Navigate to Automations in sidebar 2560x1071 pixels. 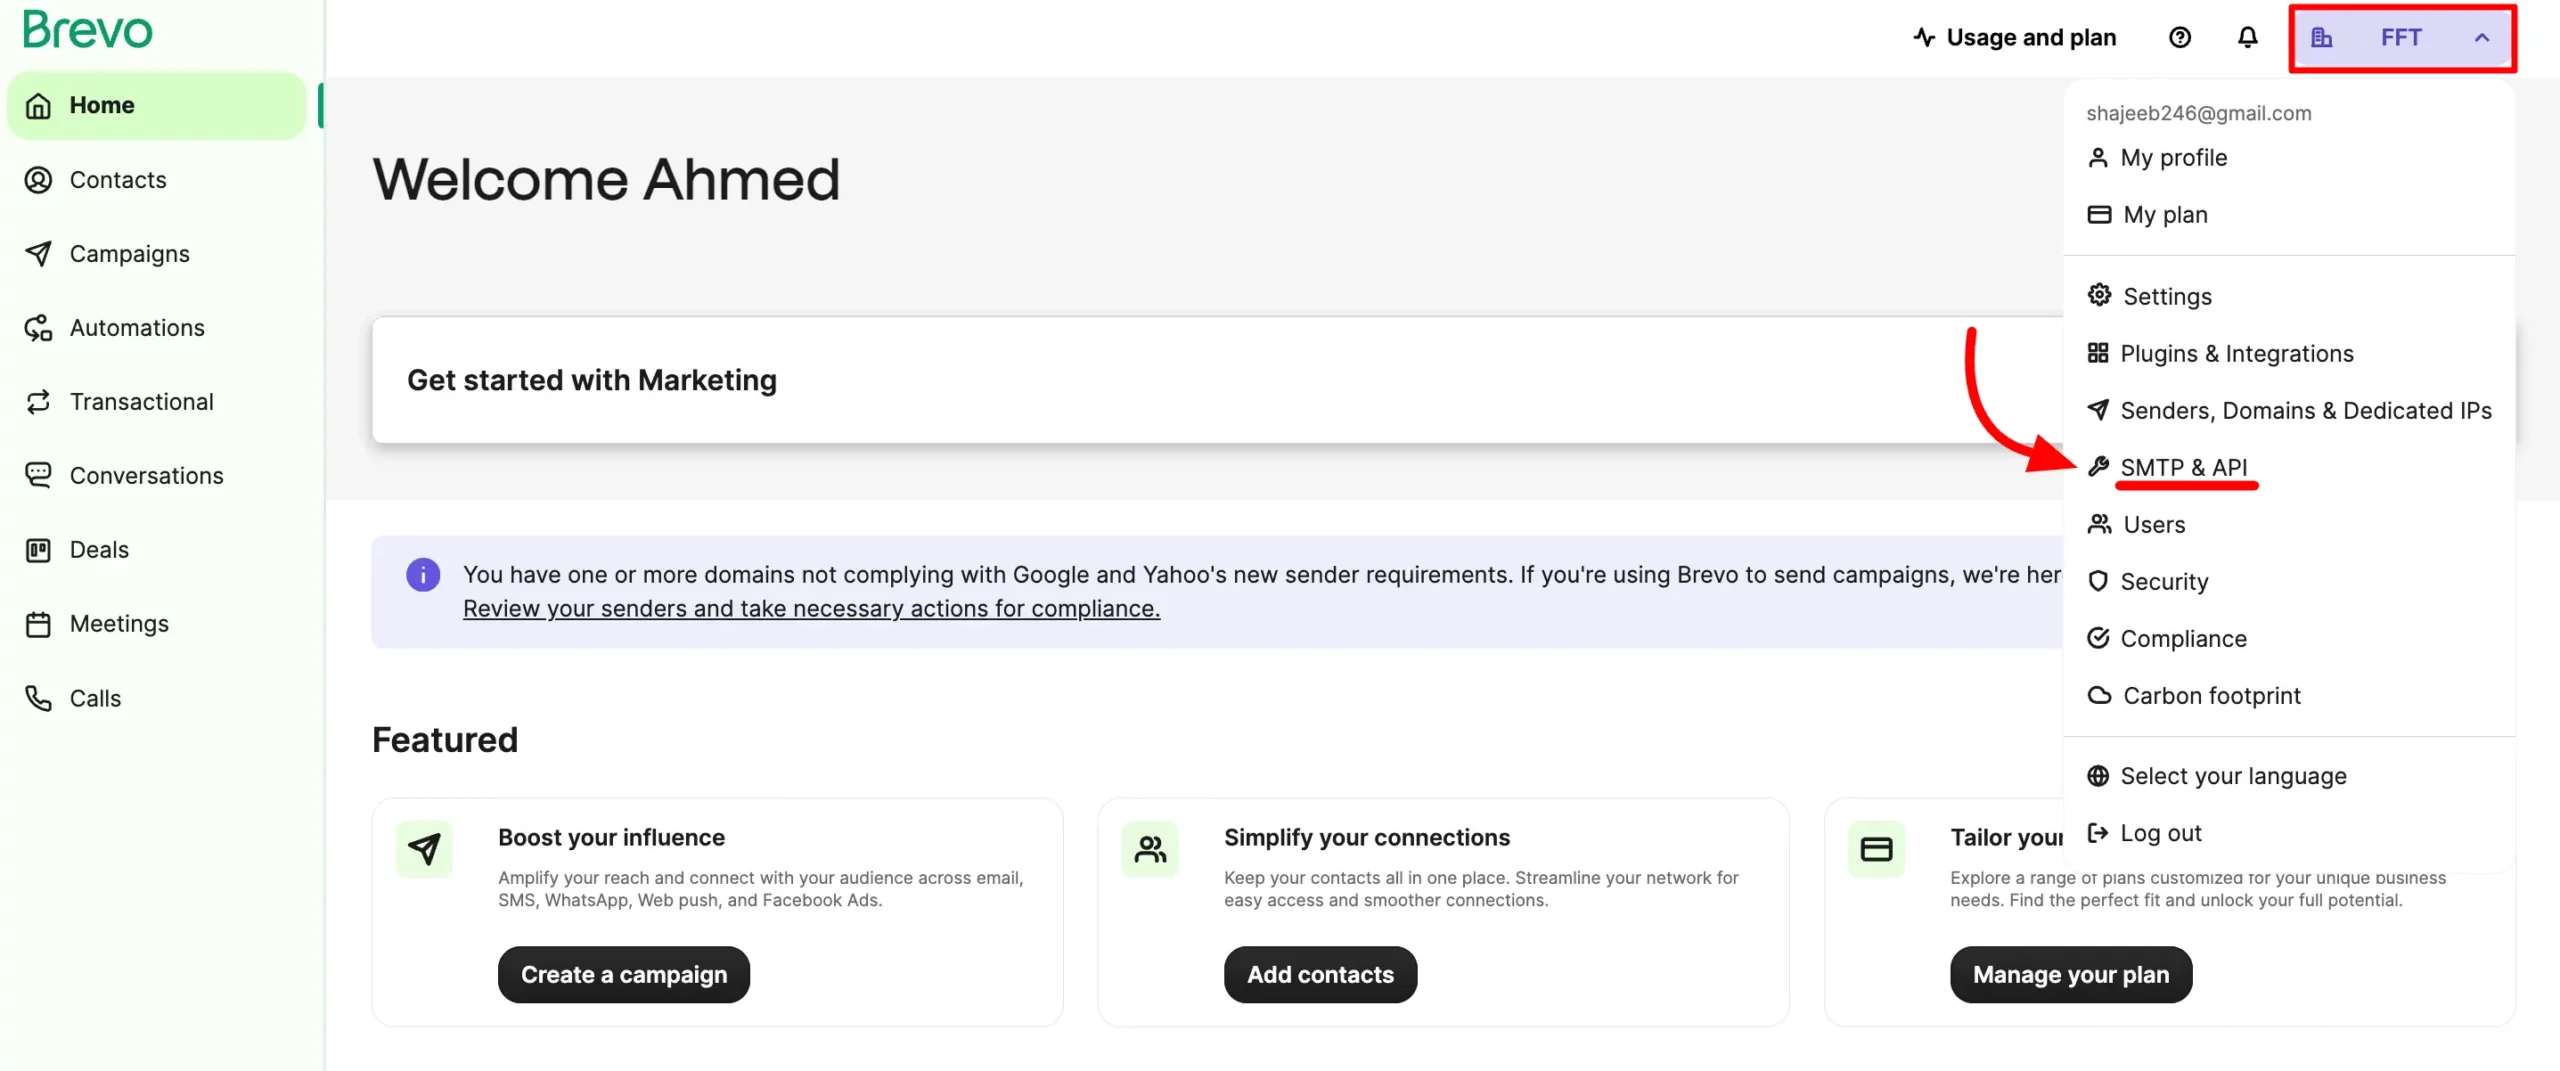pyautogui.click(x=137, y=328)
